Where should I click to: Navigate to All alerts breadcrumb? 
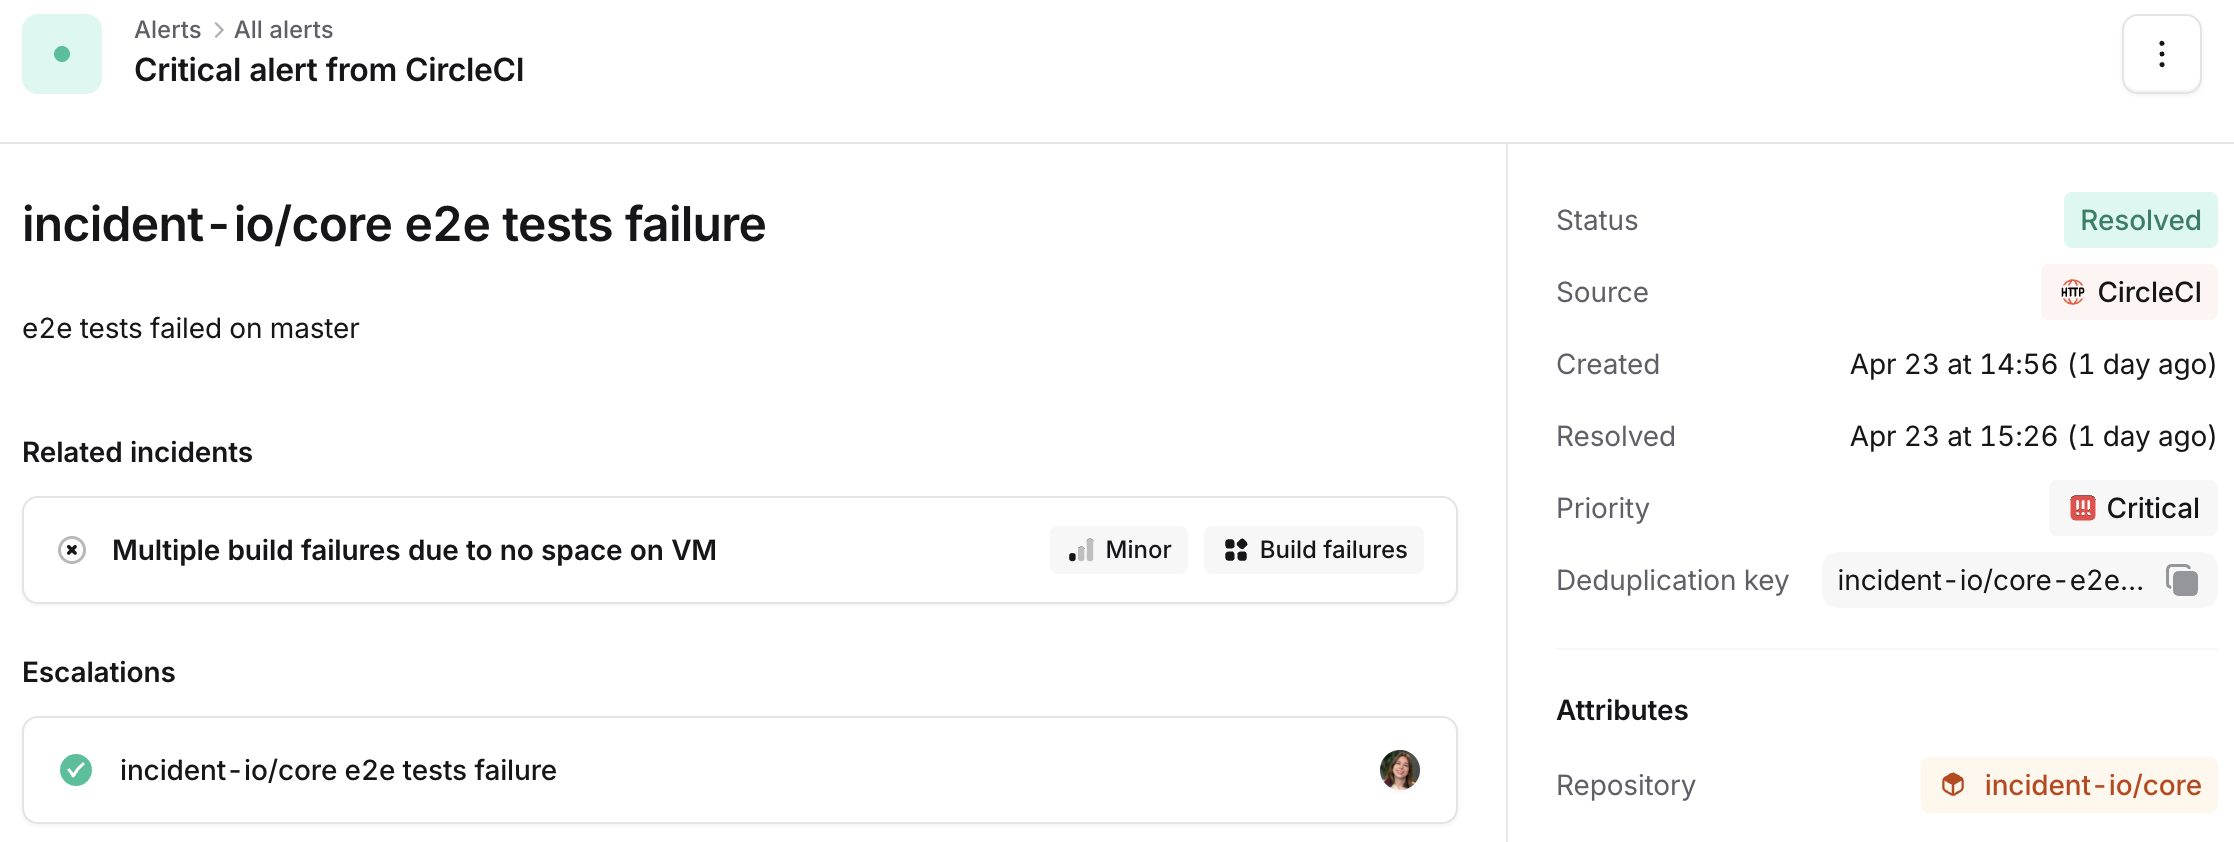[x=283, y=29]
